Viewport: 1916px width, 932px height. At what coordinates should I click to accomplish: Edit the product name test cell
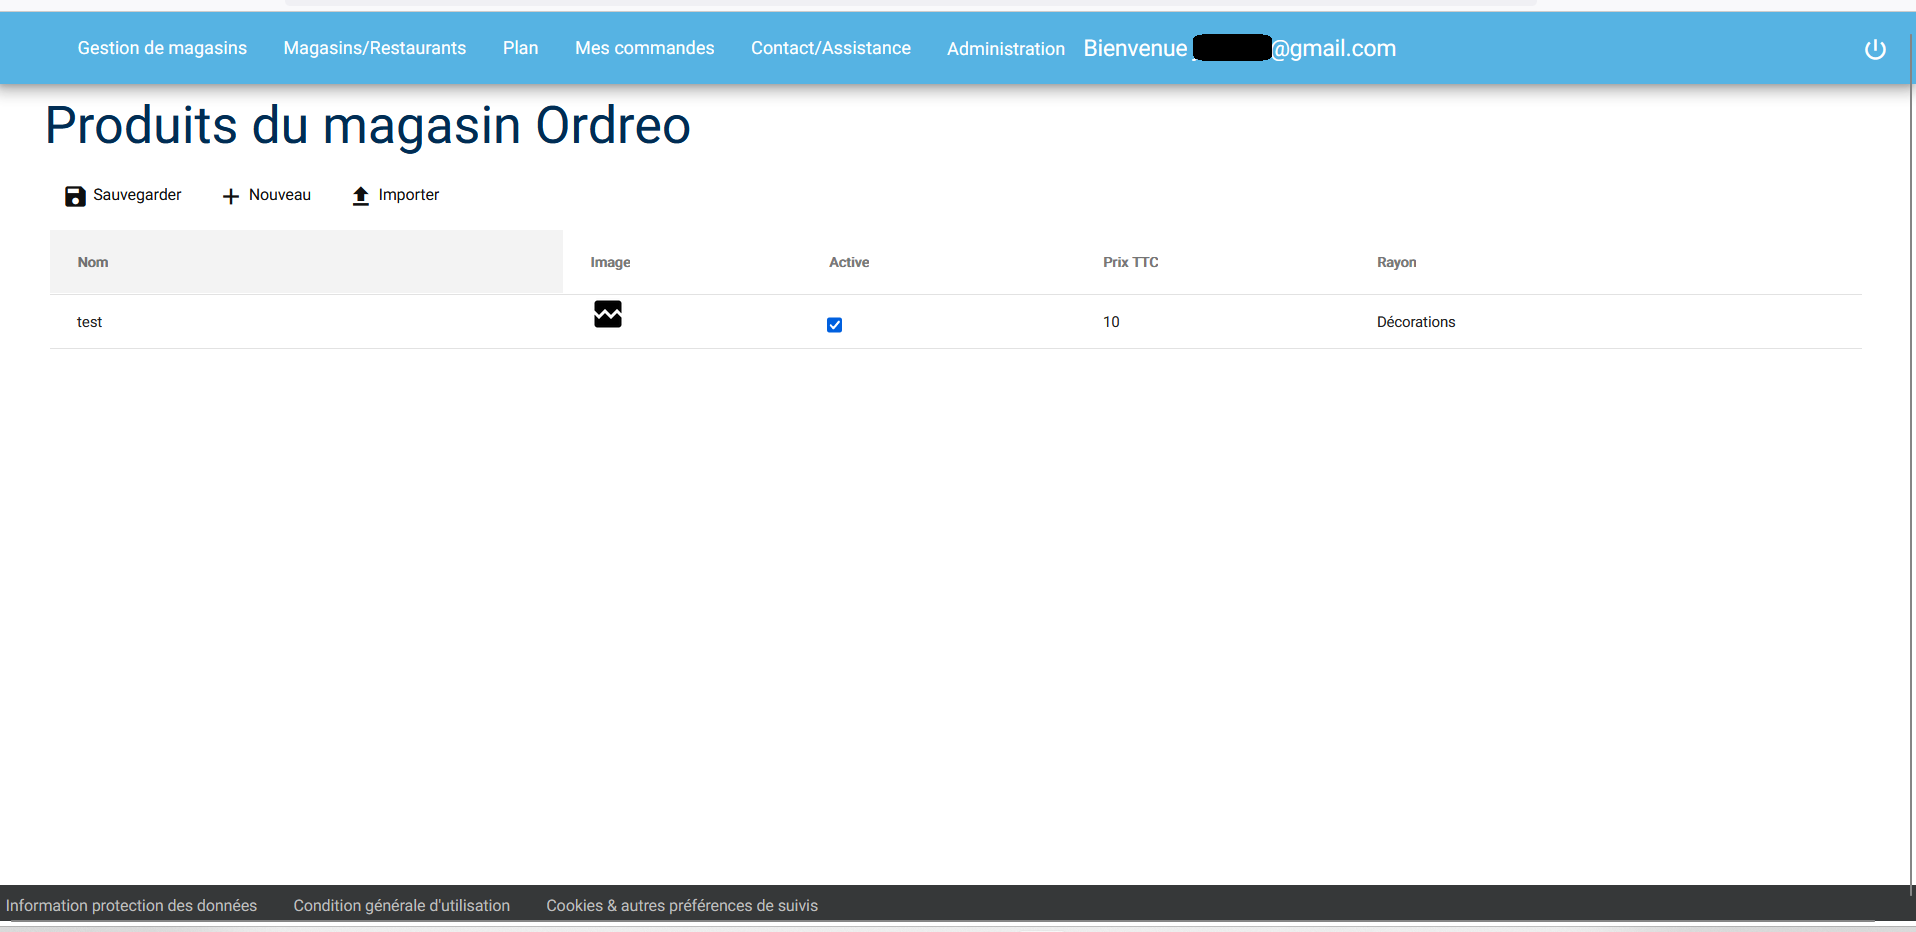tap(90, 322)
